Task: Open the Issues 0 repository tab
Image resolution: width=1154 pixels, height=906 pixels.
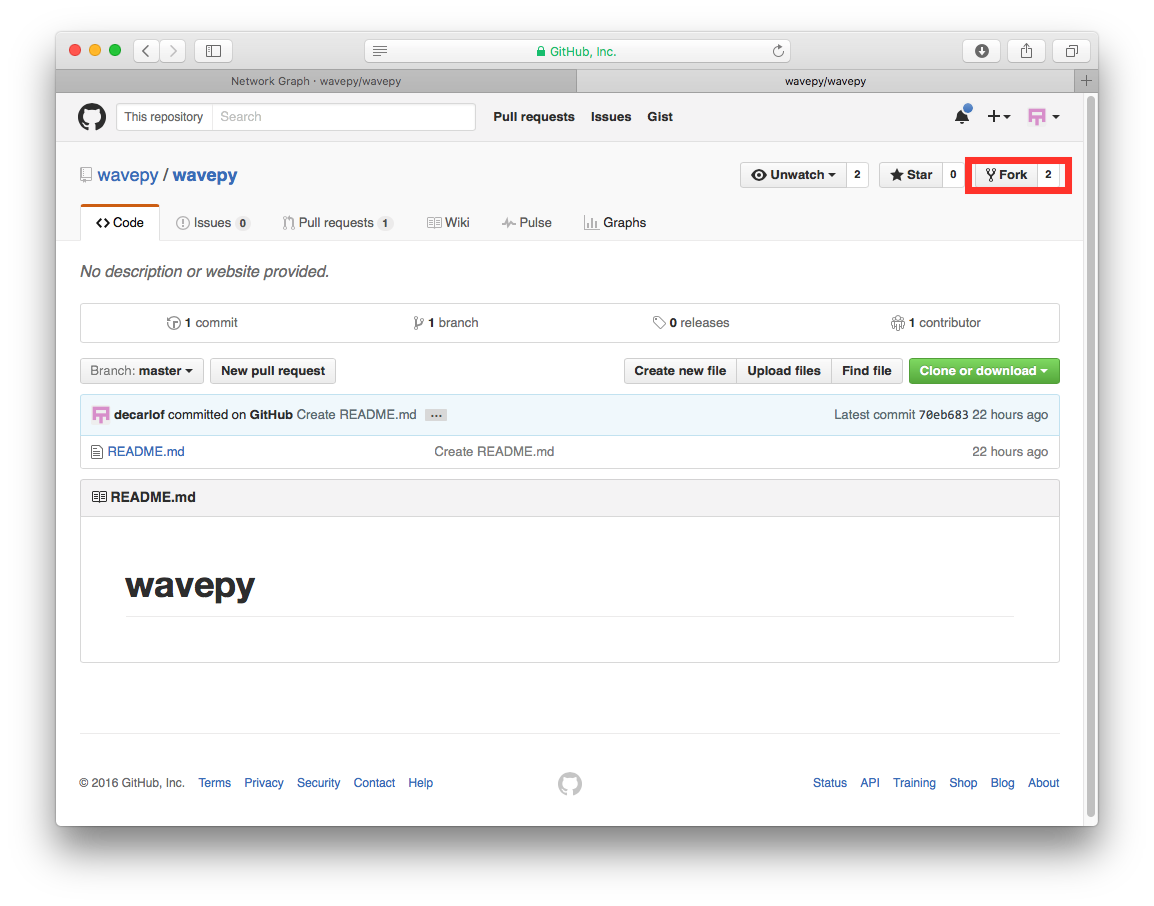Action: click(x=213, y=222)
